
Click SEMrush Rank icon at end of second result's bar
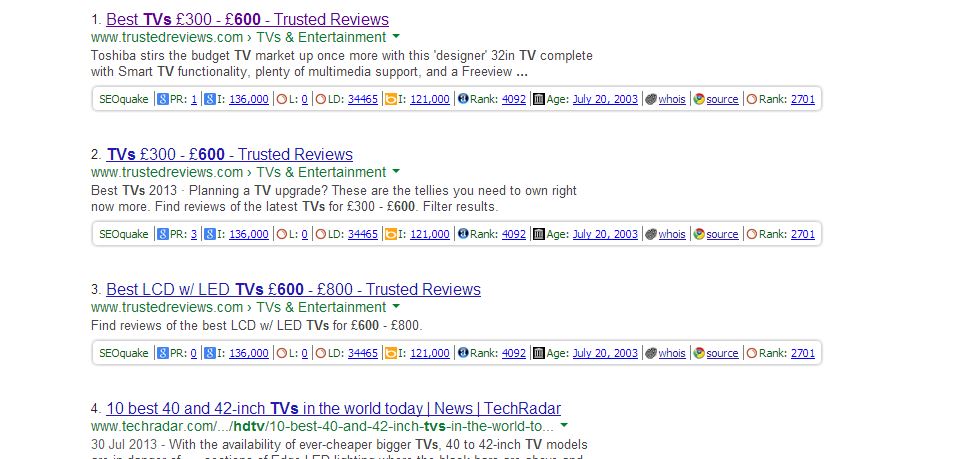[x=752, y=234]
